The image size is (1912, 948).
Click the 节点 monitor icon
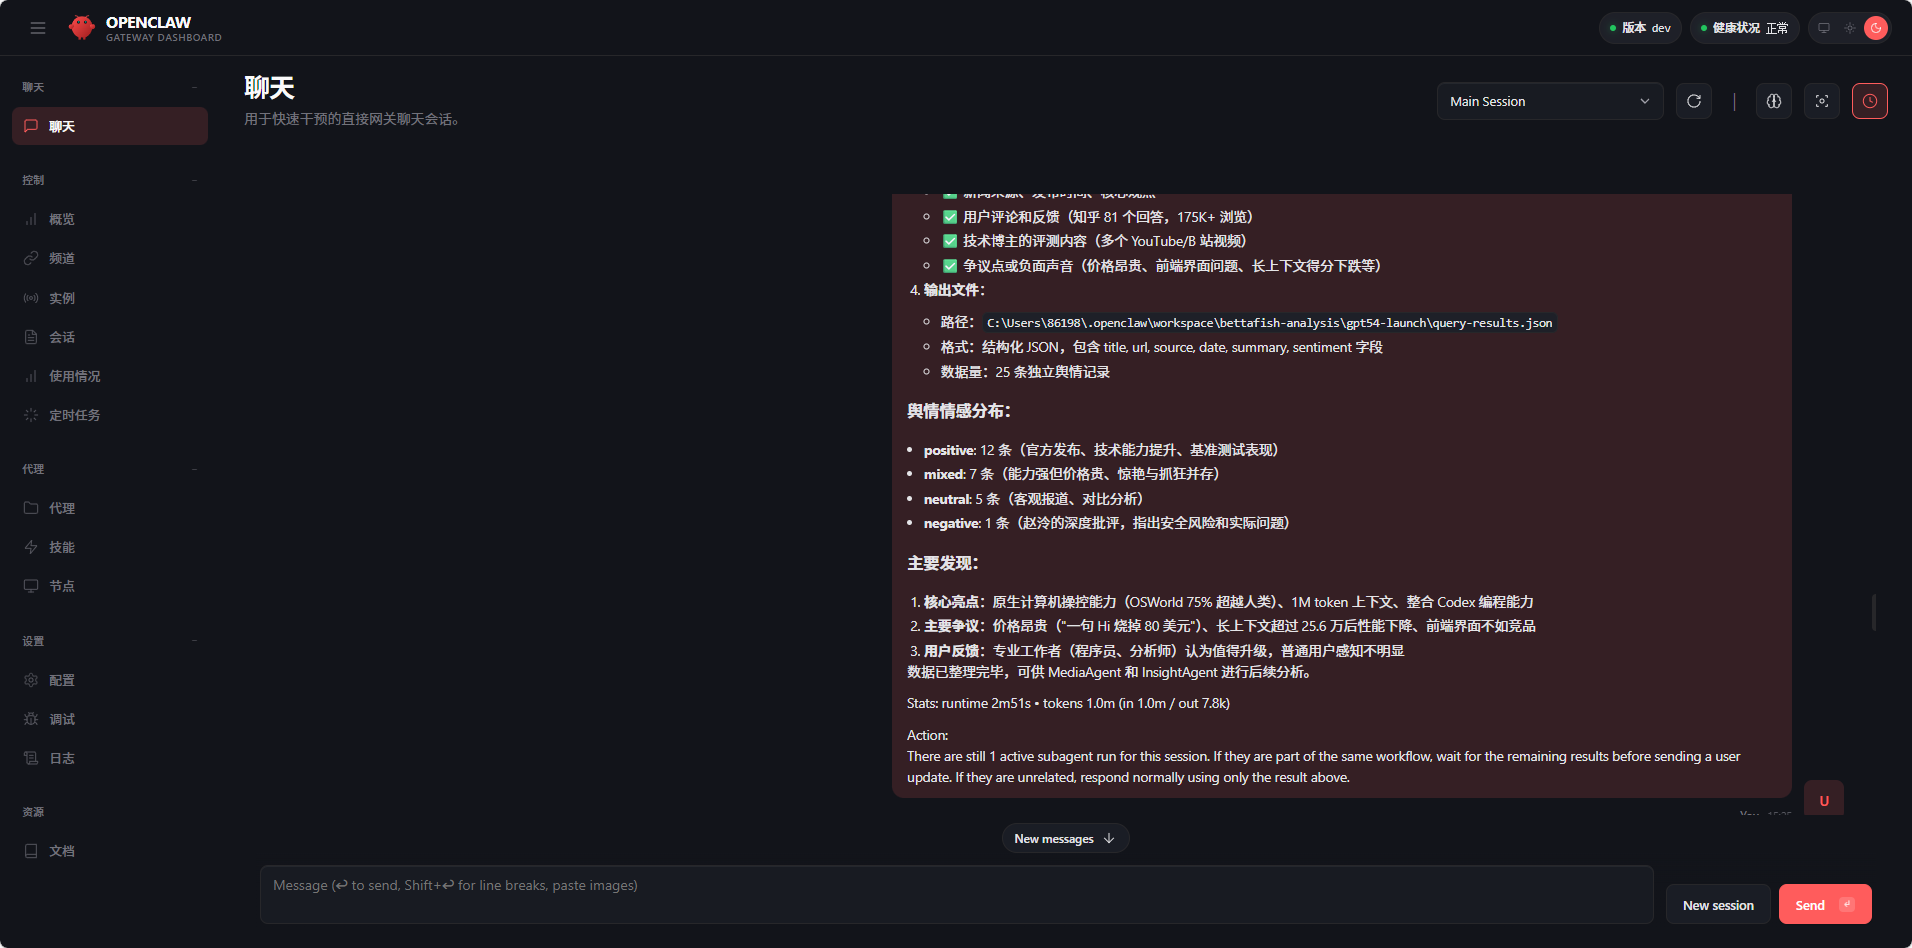tap(31, 586)
